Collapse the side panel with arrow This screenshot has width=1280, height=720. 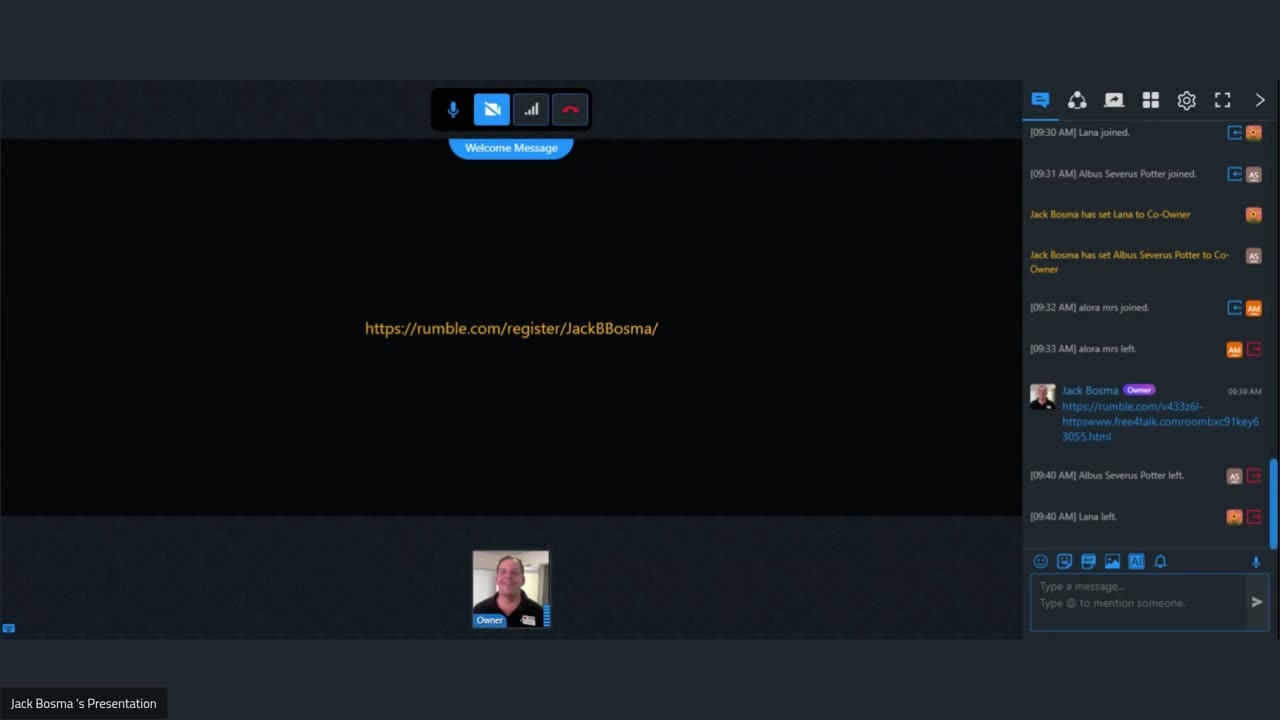tap(1260, 100)
